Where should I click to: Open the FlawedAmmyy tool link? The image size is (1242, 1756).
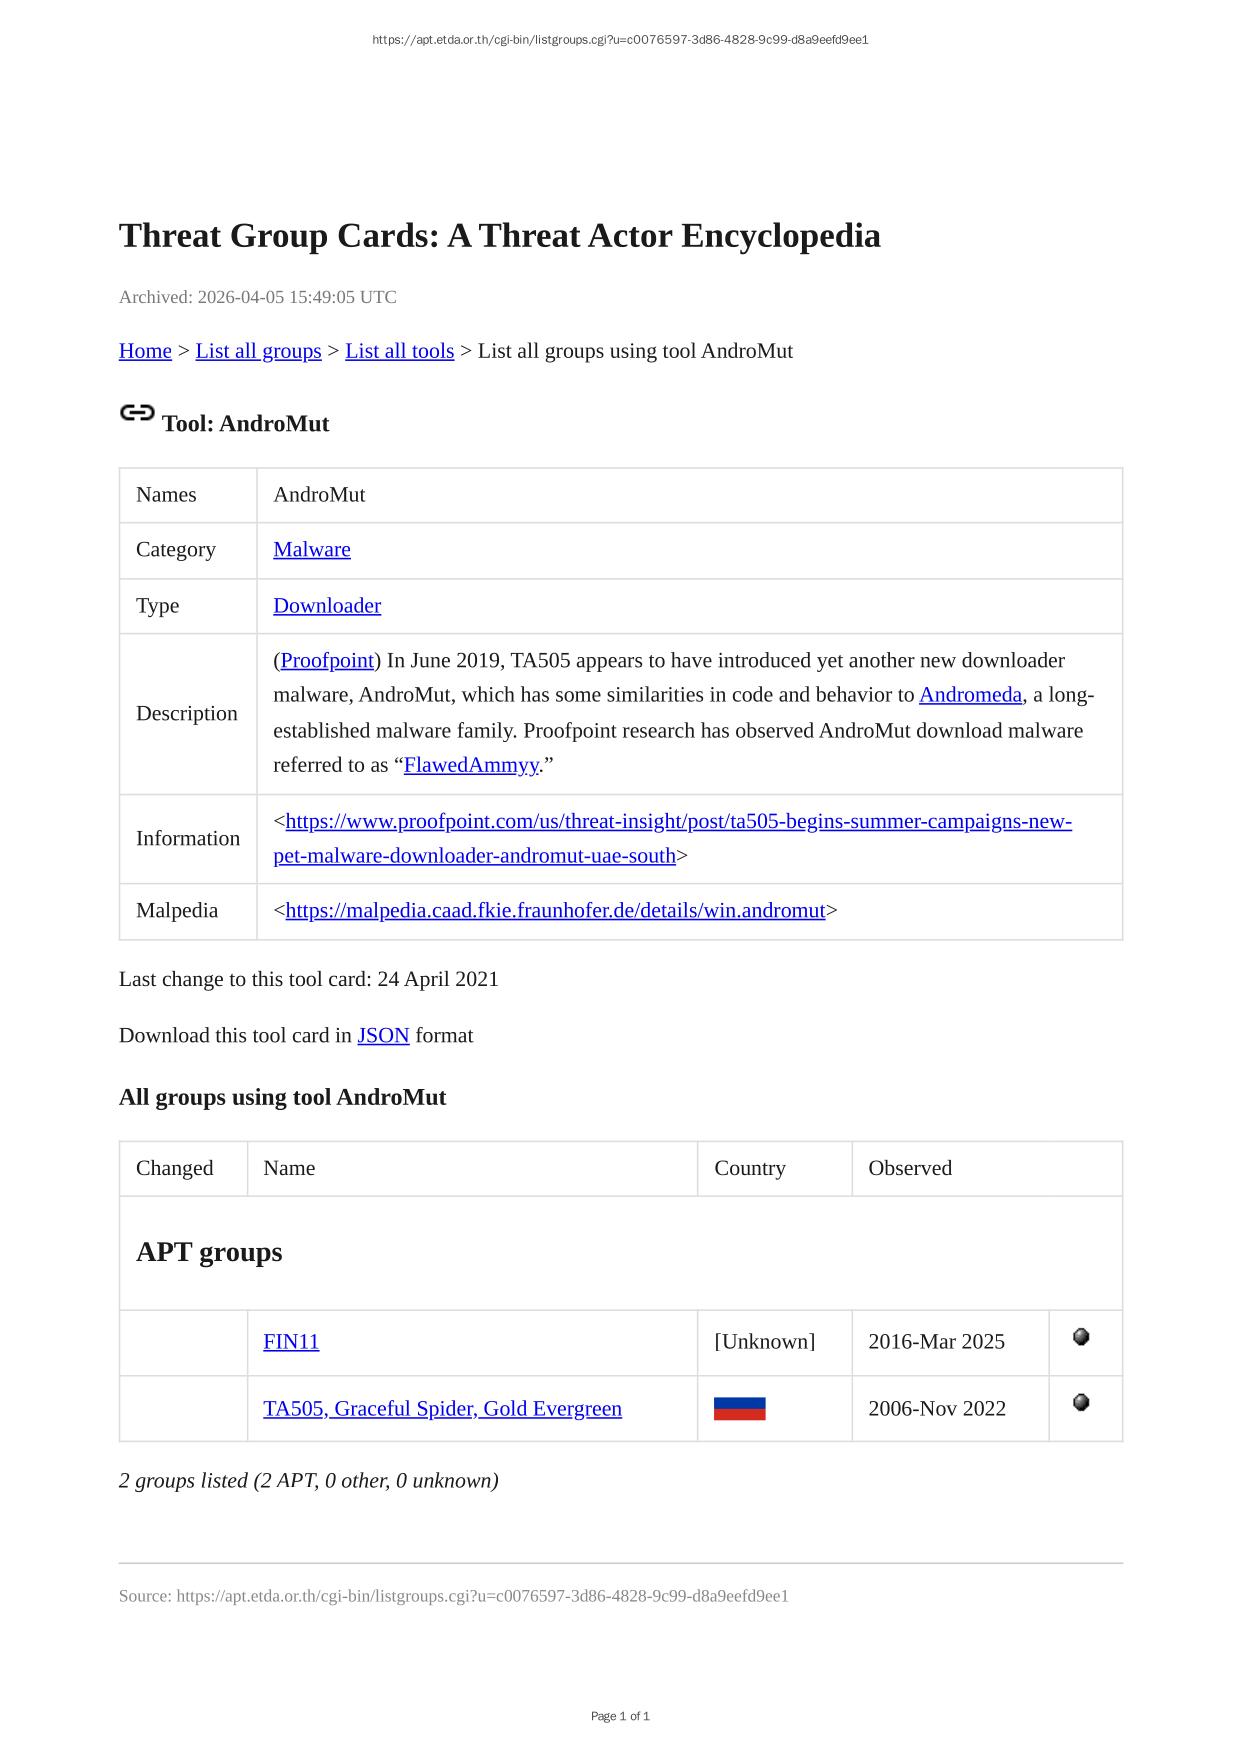471,765
